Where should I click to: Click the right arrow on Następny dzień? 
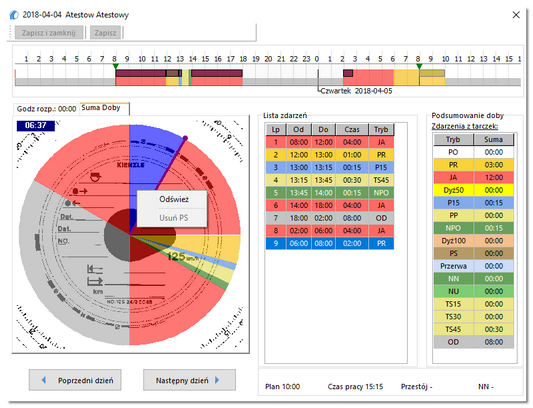217,380
